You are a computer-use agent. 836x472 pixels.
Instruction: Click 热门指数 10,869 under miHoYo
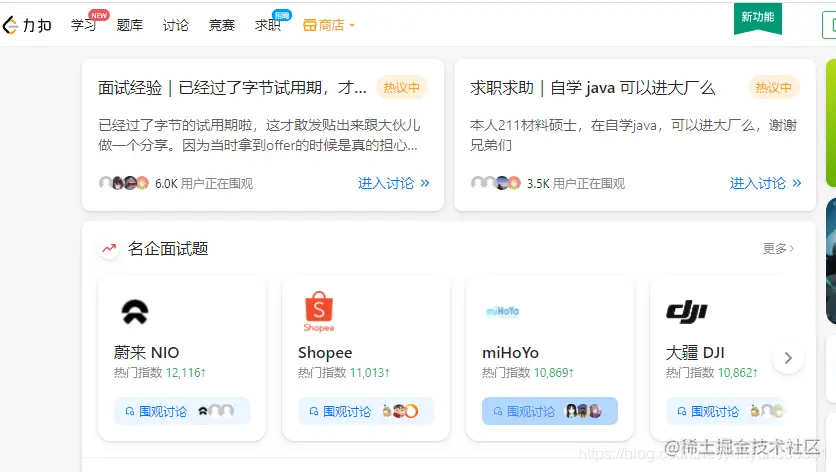tap(528, 373)
